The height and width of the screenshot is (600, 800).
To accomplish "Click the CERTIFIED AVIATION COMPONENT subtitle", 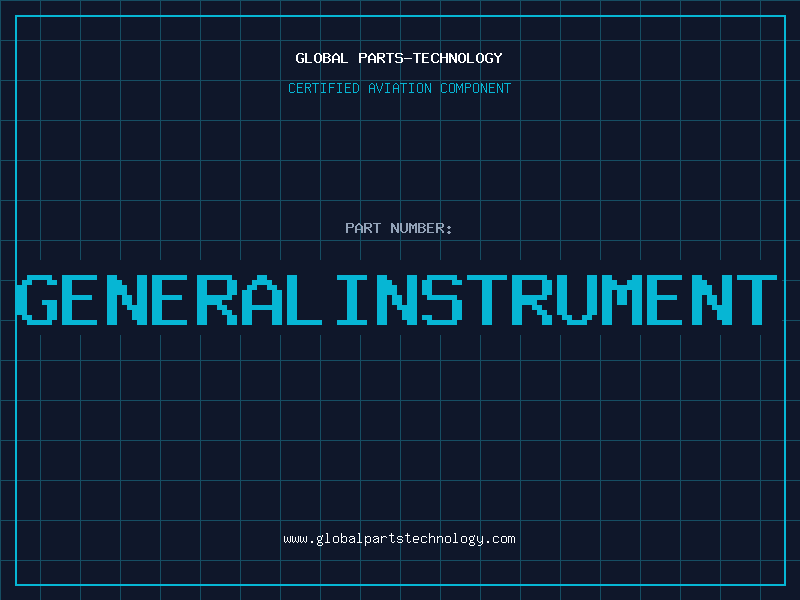I will pos(399,88).
